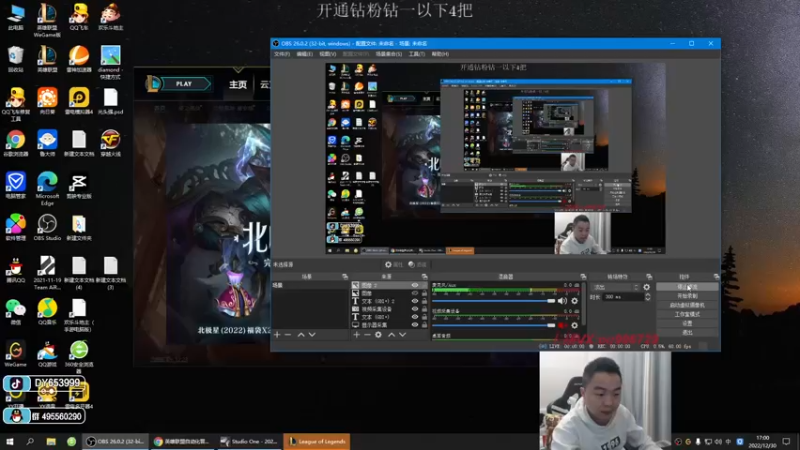The width and height of the screenshot is (800, 450).
Task: Open the Properties gear in the source toolbar
Action: [394, 264]
